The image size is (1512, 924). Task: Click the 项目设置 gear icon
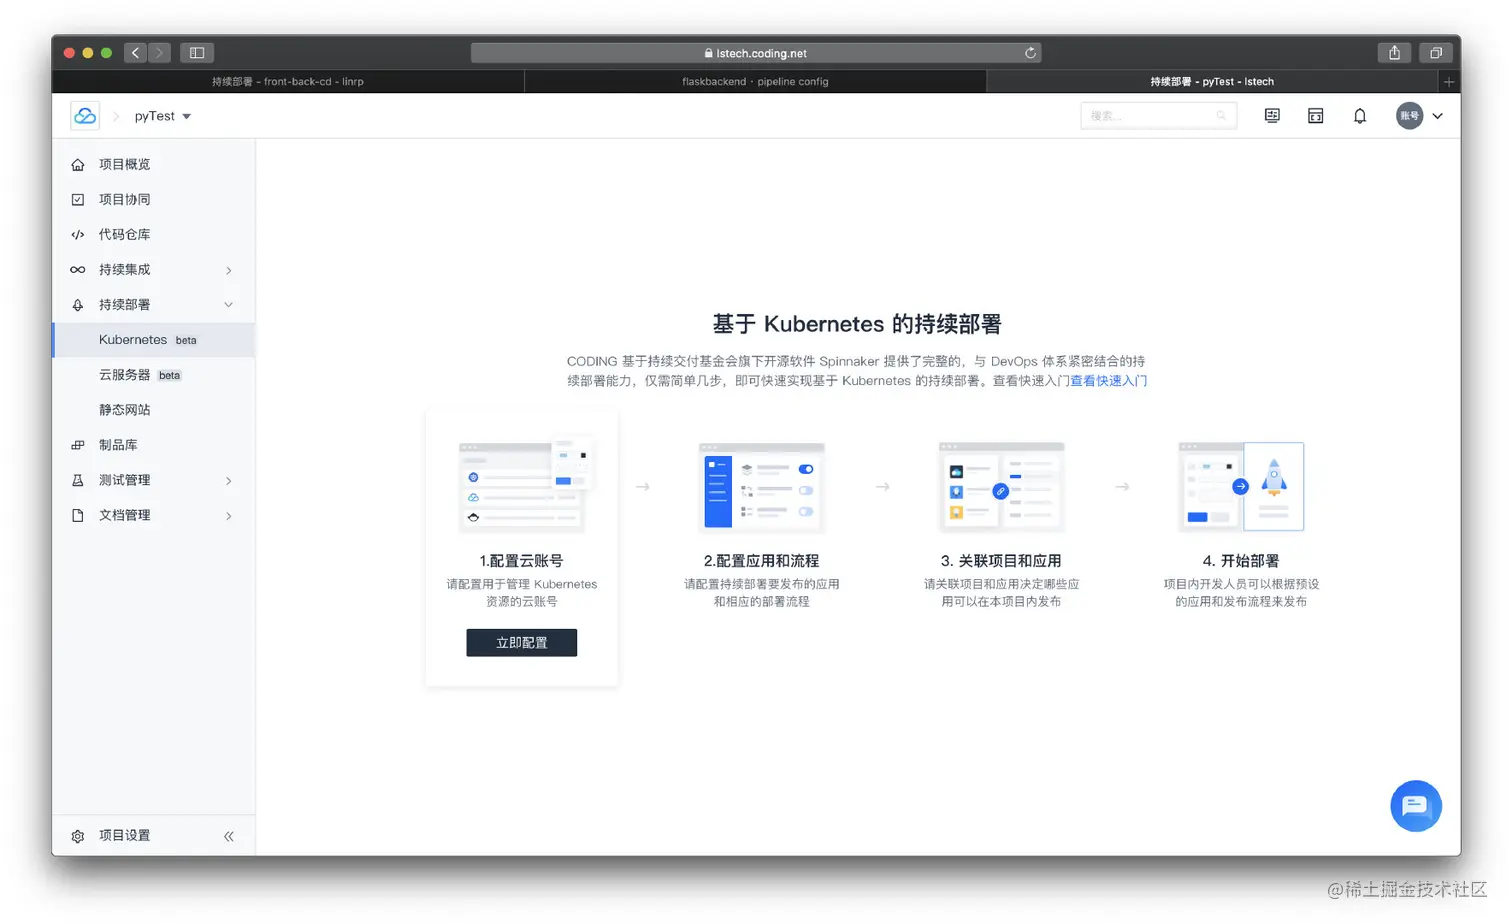[78, 836]
